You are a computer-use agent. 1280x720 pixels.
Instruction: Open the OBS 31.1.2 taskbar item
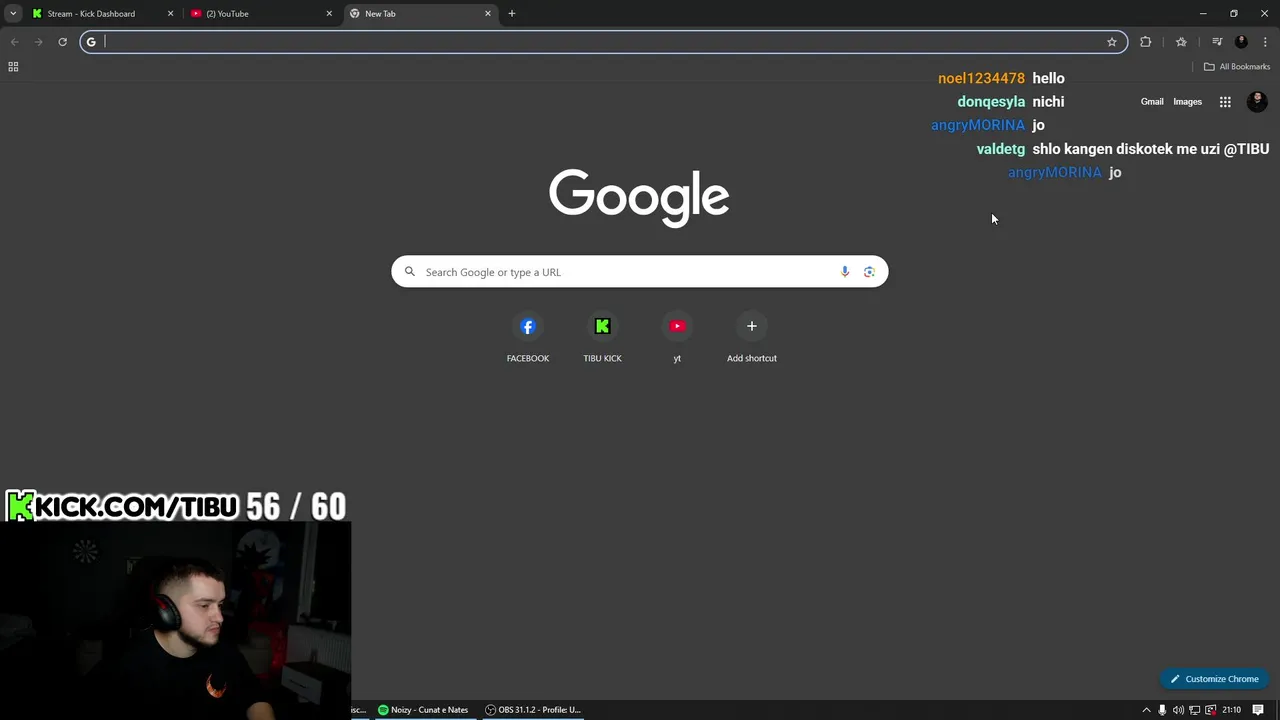533,710
